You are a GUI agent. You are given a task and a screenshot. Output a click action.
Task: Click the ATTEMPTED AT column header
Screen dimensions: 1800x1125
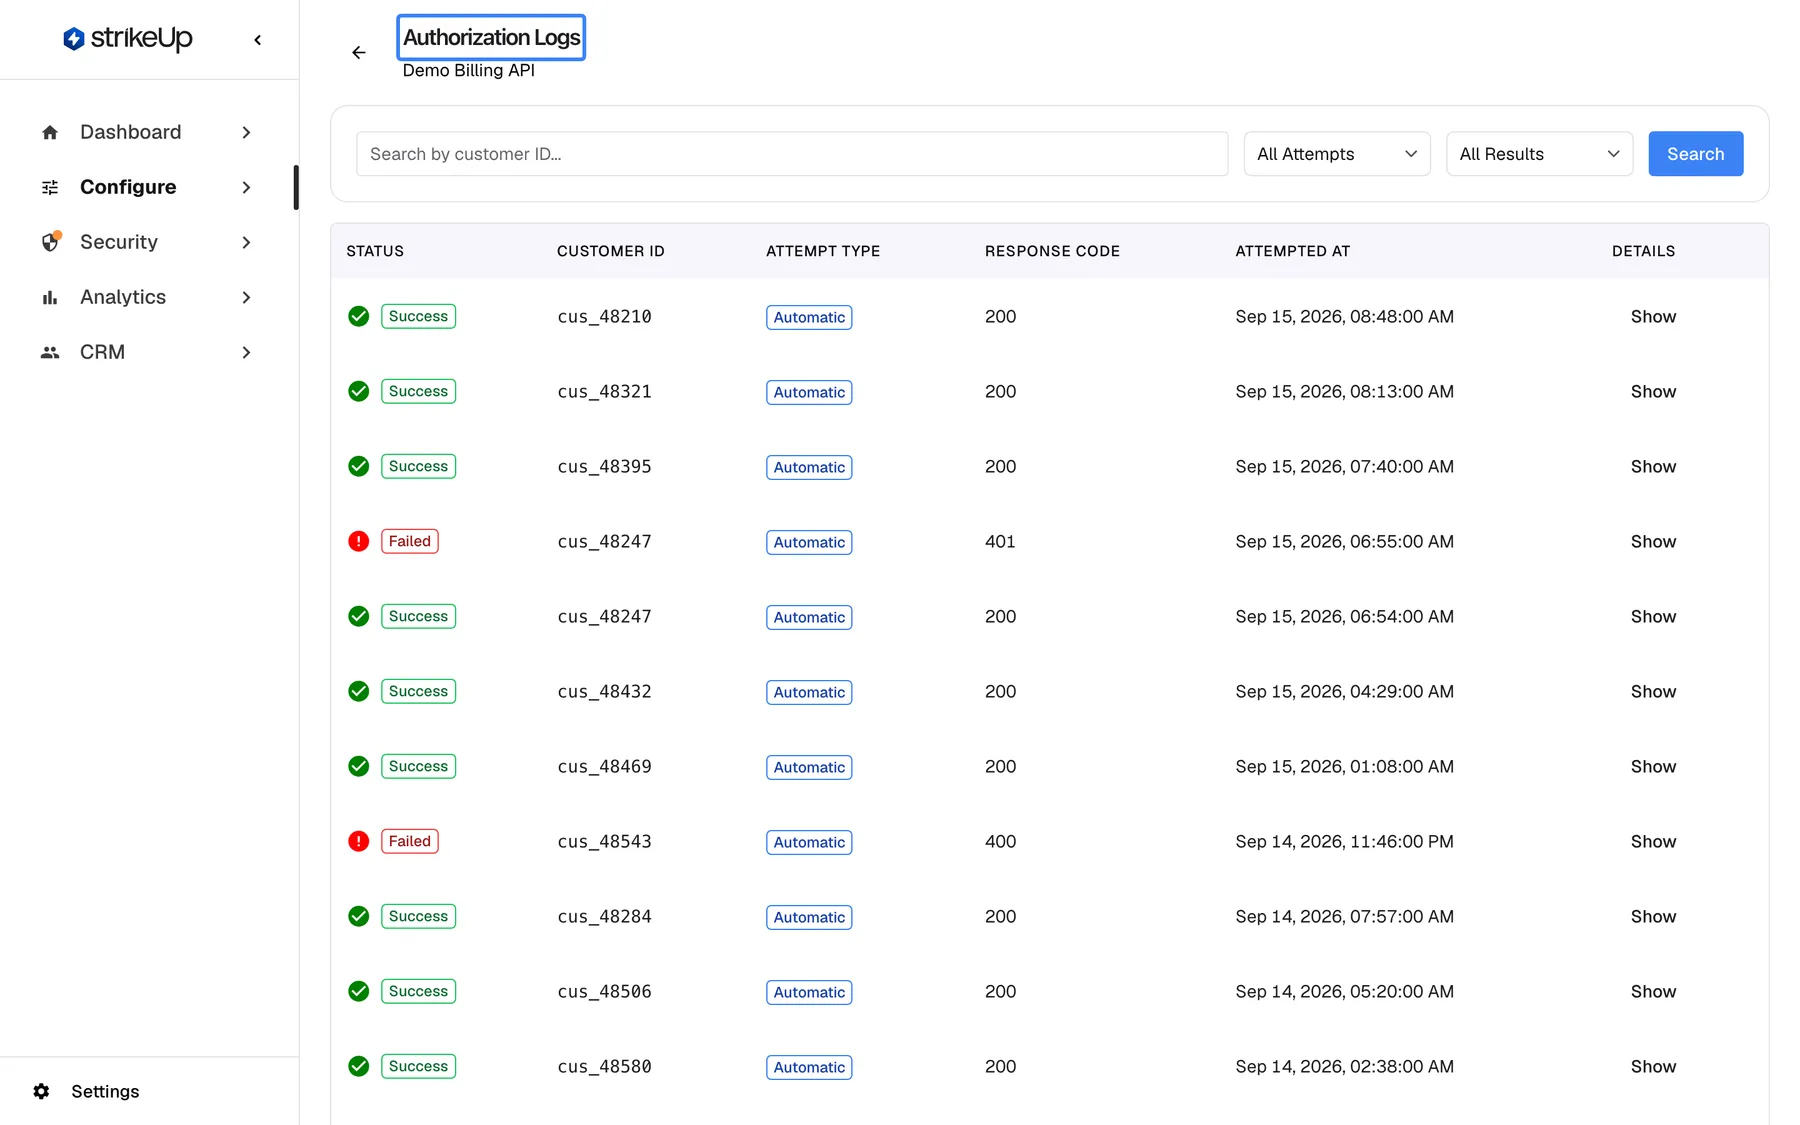(1292, 251)
